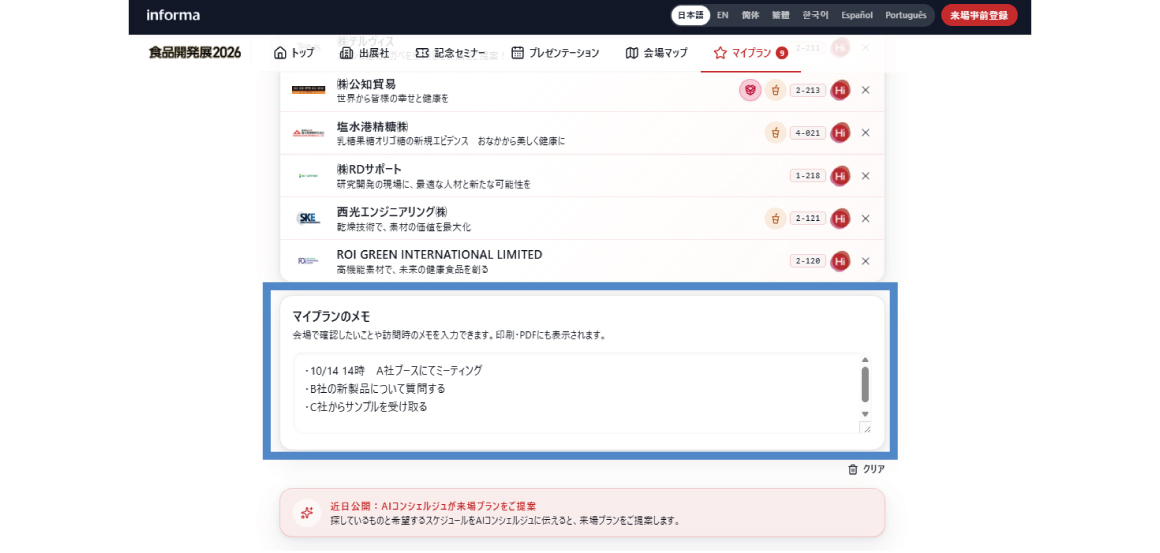Click booth number 4-021
Screen dimensions: 1160x553
(808, 133)
